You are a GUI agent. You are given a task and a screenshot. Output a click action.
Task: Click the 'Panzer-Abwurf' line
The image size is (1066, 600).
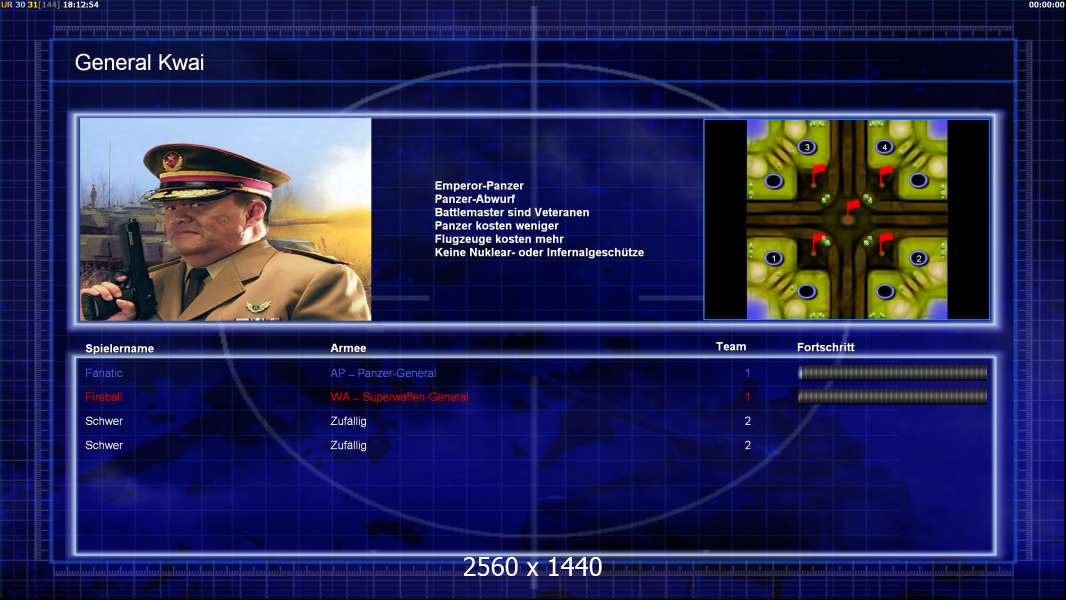[x=475, y=199]
